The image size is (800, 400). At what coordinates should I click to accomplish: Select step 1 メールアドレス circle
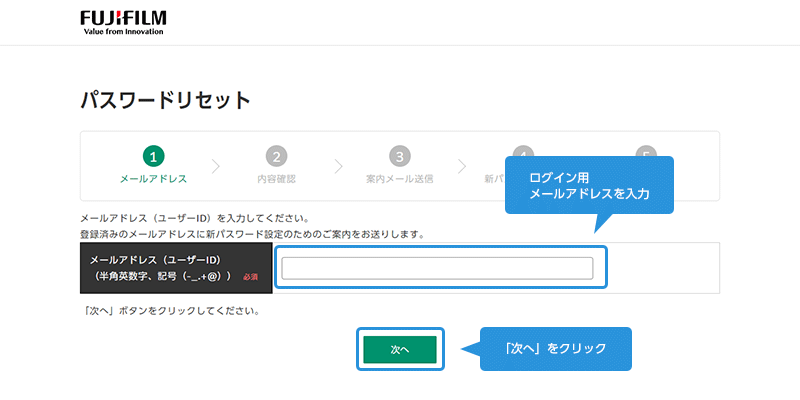153,157
